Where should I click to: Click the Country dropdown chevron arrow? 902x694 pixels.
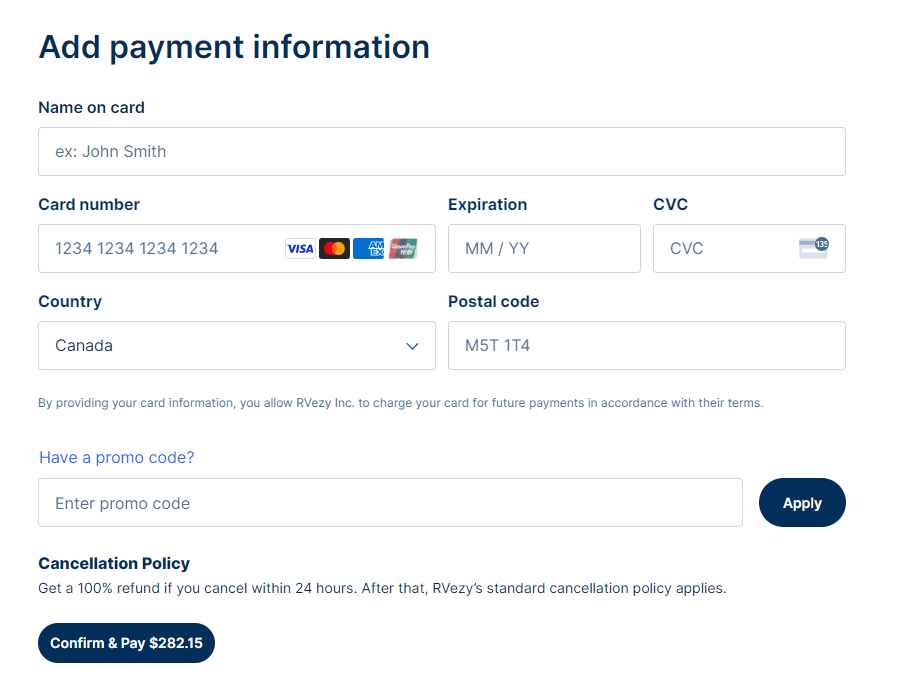pos(412,346)
